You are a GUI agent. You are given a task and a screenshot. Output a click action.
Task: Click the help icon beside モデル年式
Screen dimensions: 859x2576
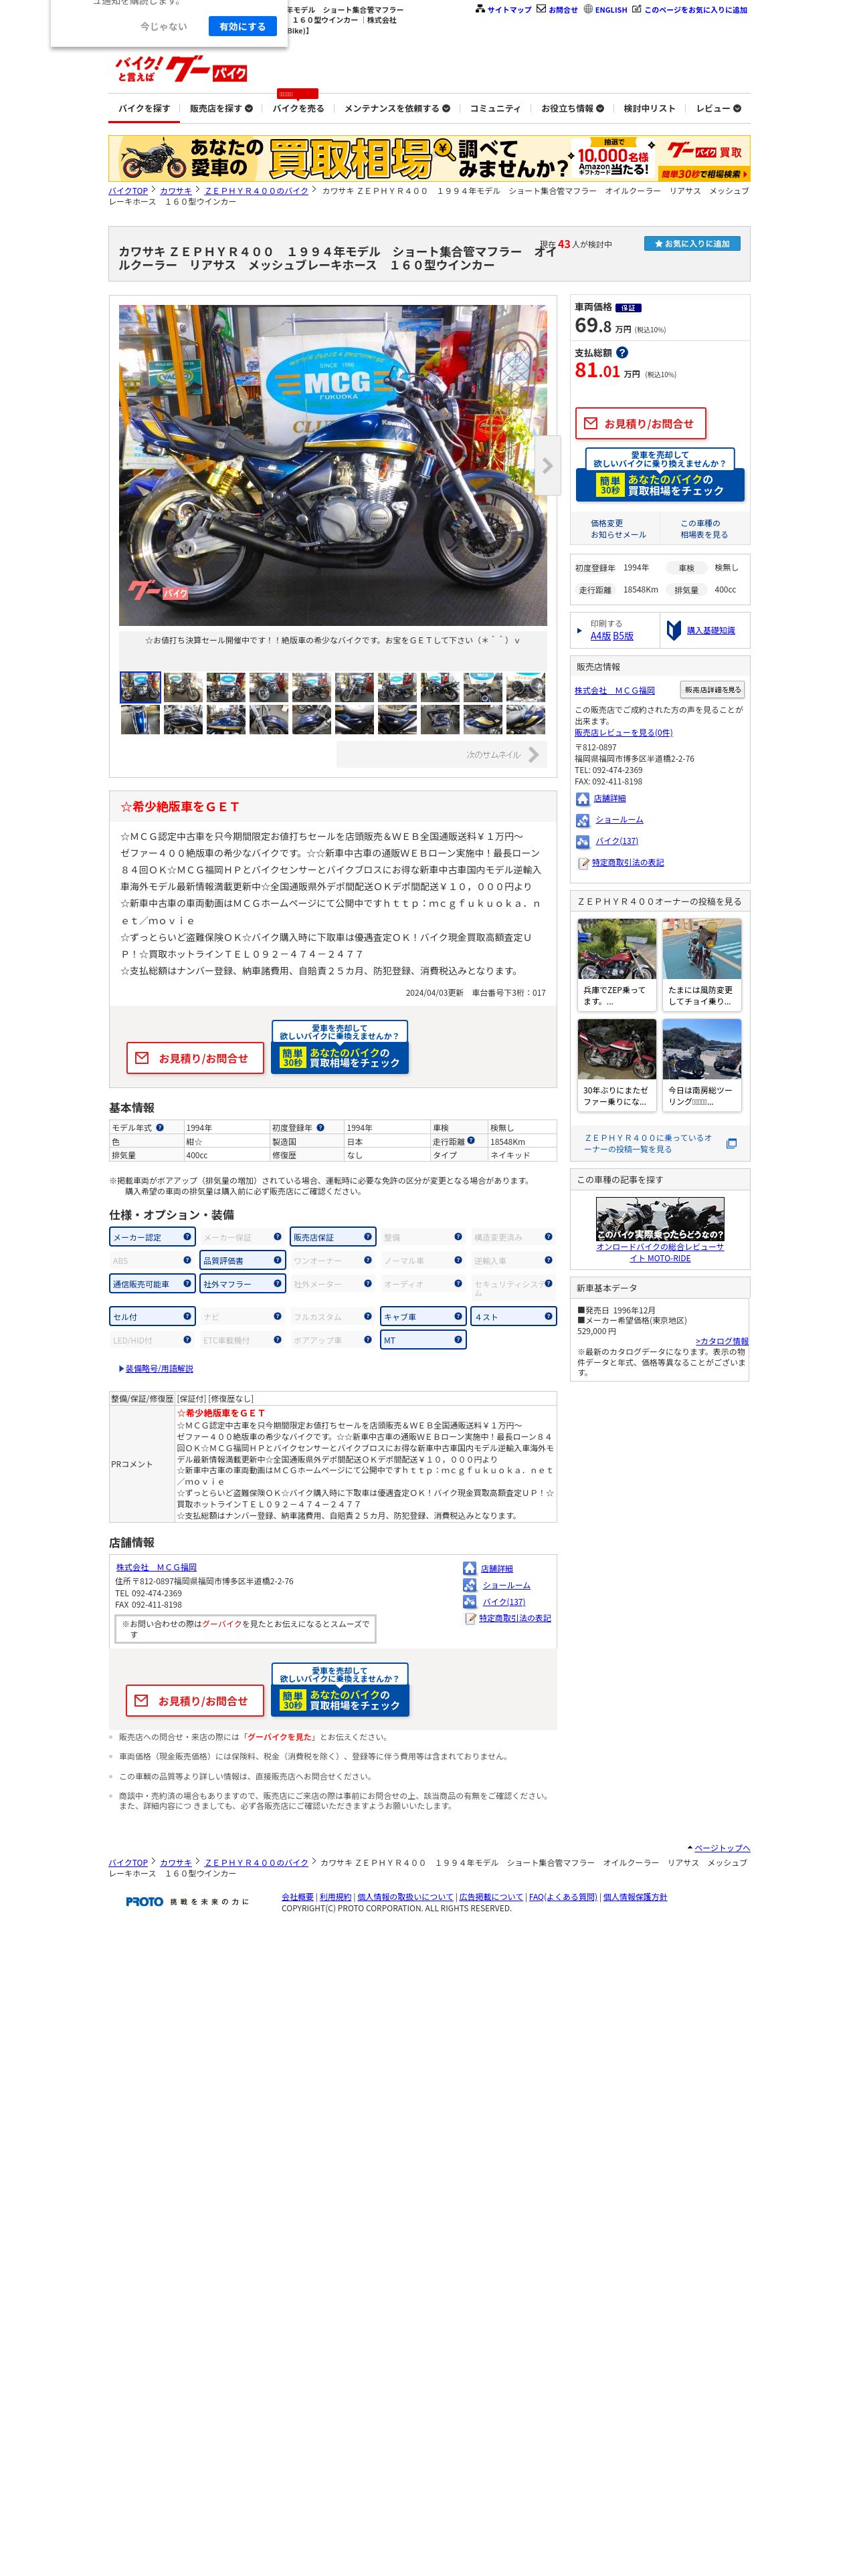click(x=160, y=1127)
